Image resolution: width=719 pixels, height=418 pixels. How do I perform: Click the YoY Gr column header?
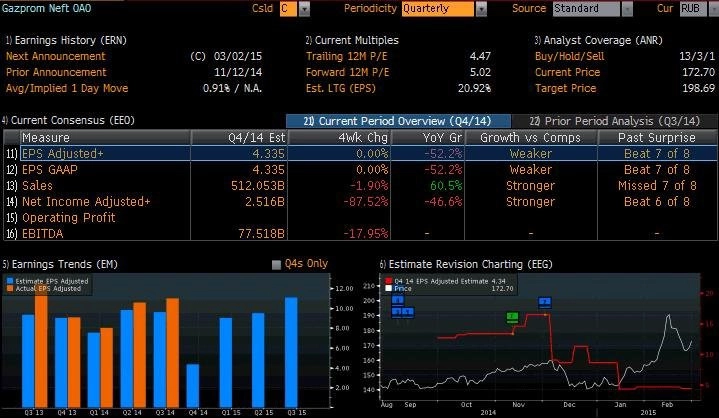coord(428,138)
